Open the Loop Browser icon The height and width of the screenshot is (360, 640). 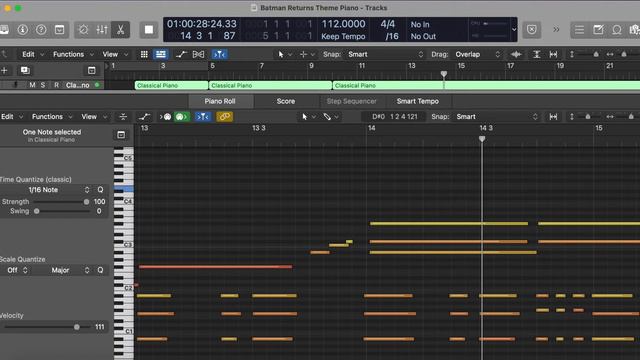(x=617, y=29)
